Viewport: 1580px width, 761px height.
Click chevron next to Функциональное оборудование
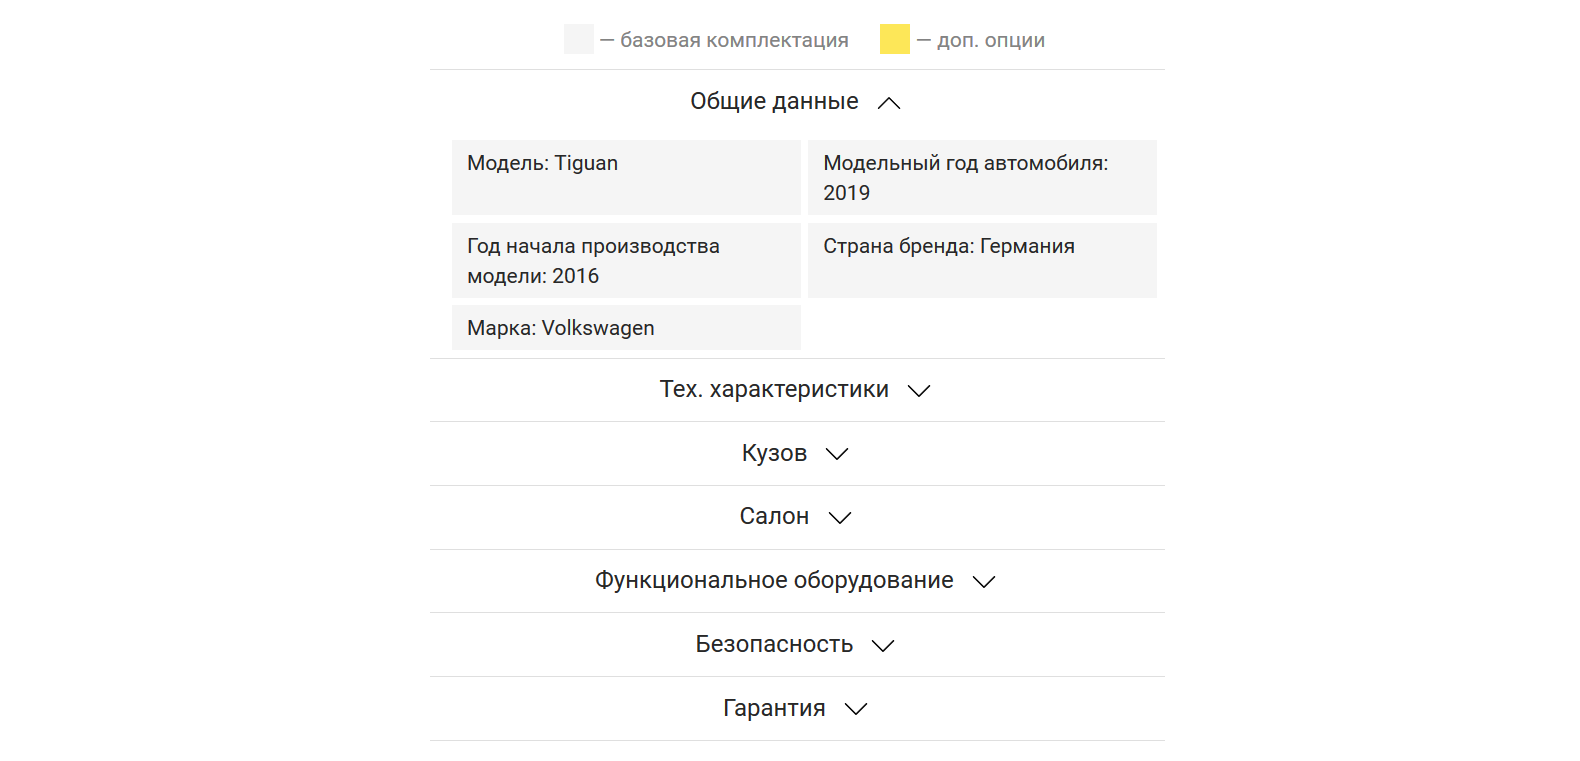tap(984, 582)
